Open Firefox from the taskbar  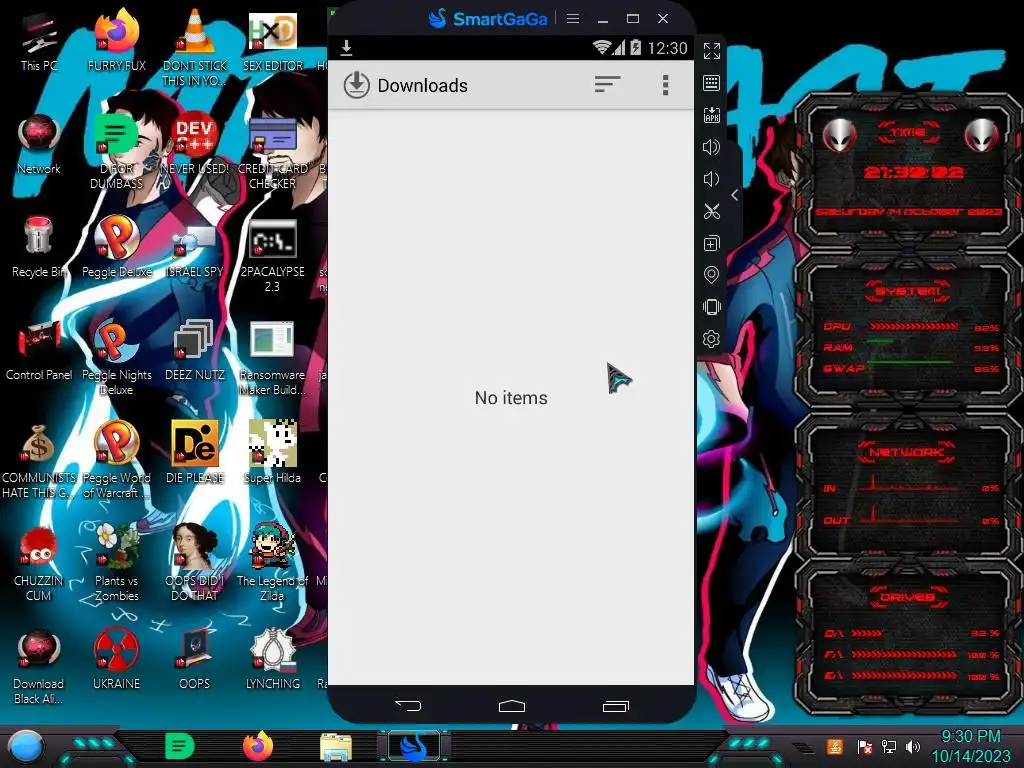[x=258, y=746]
